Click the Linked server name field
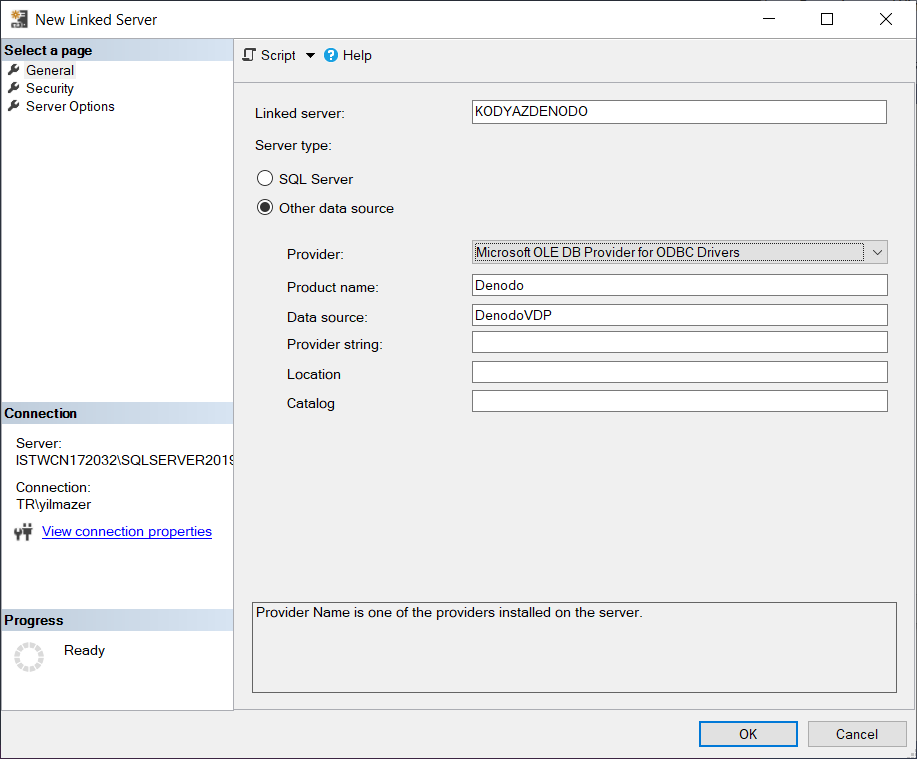 [679, 112]
